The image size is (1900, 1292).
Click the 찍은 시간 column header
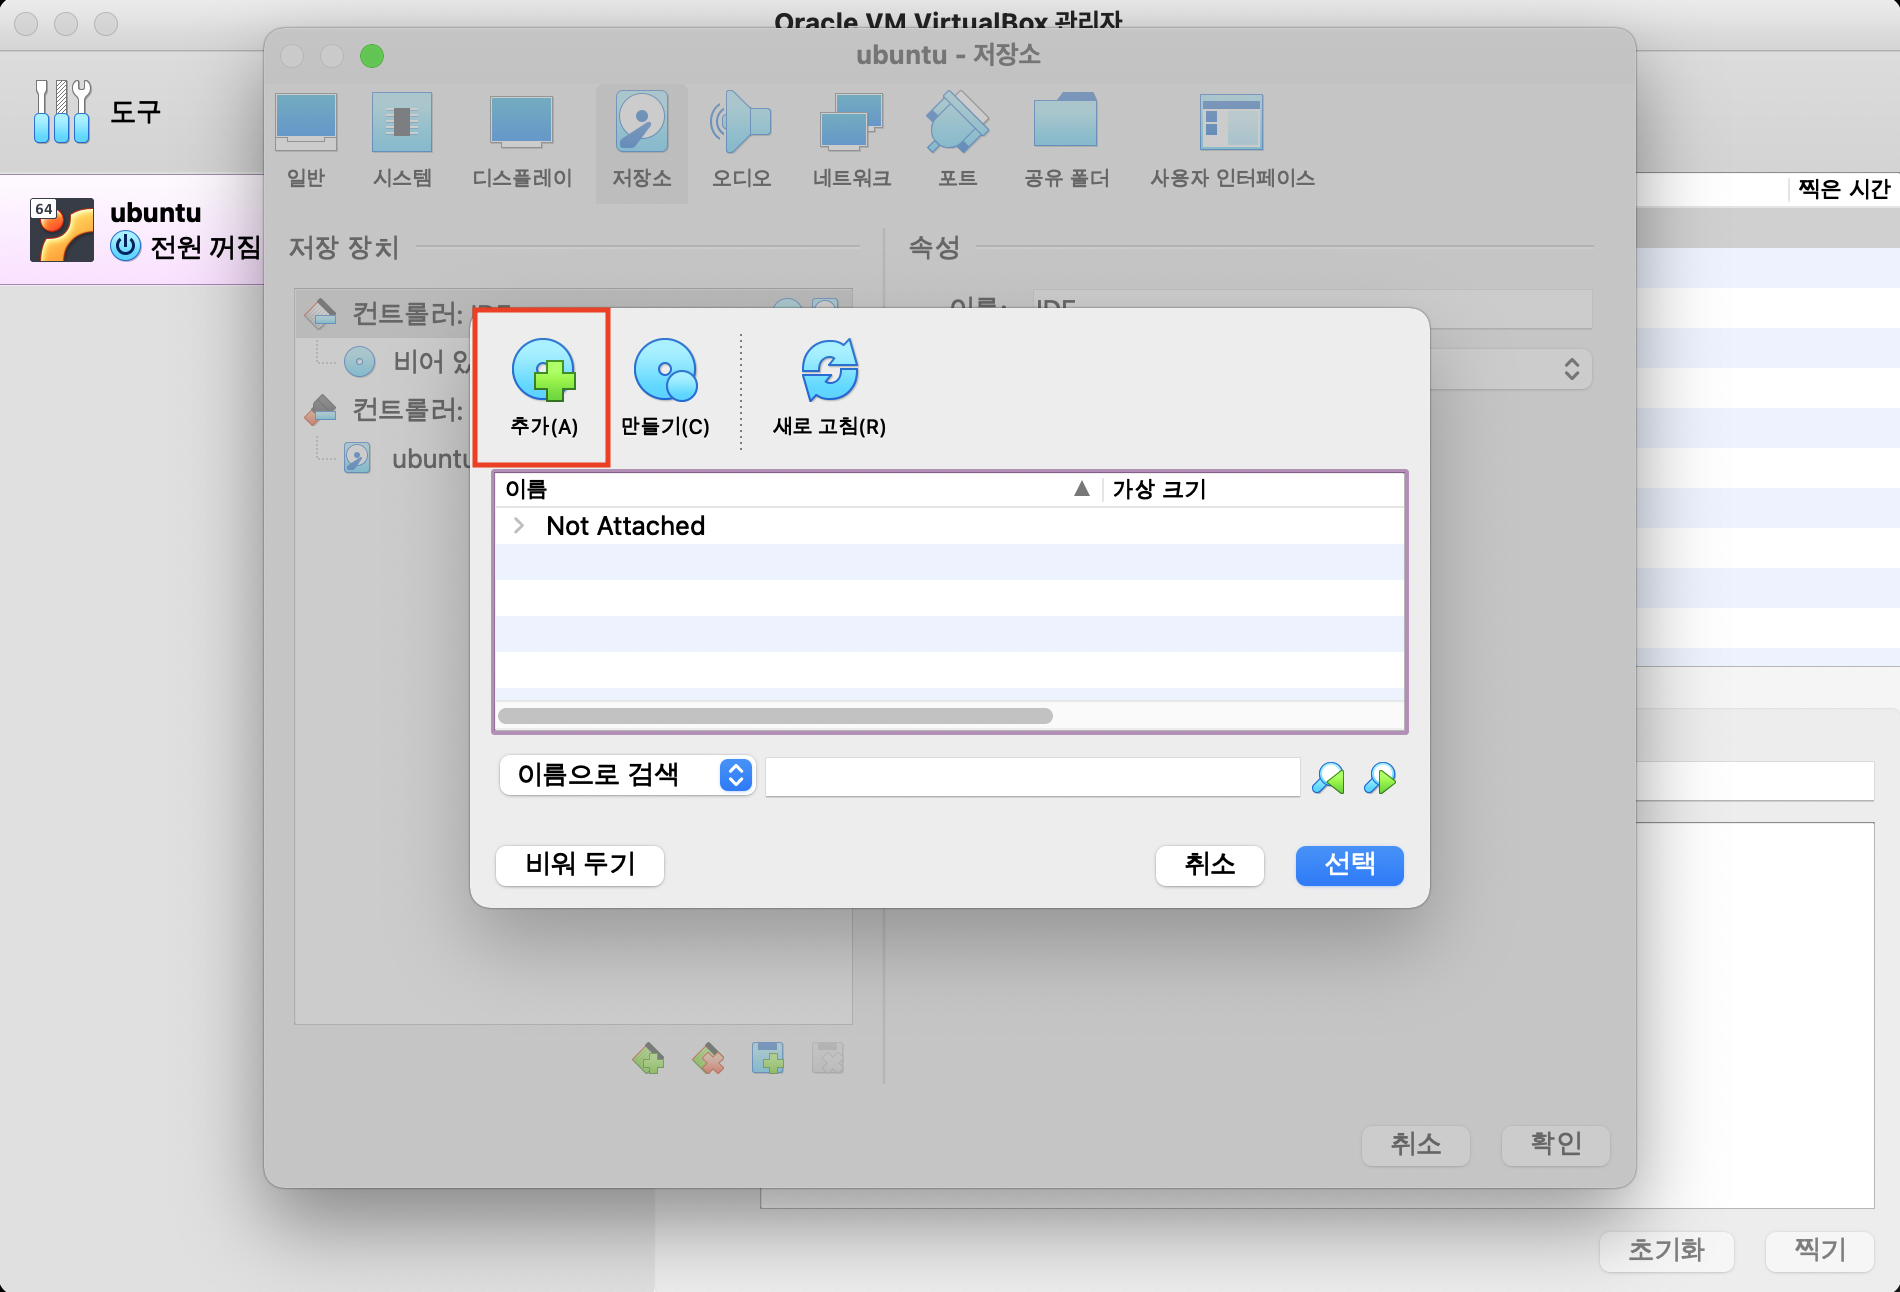[x=1843, y=189]
